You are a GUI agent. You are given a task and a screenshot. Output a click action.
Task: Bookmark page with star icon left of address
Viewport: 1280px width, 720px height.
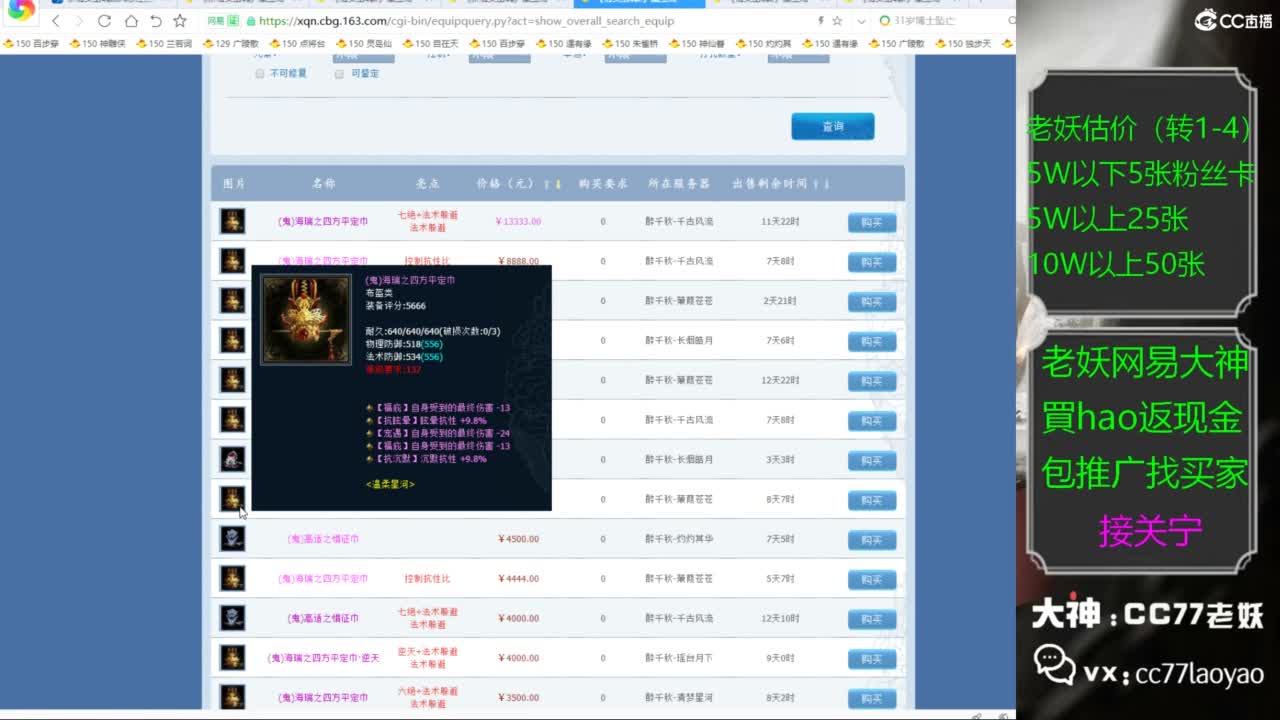pos(180,21)
